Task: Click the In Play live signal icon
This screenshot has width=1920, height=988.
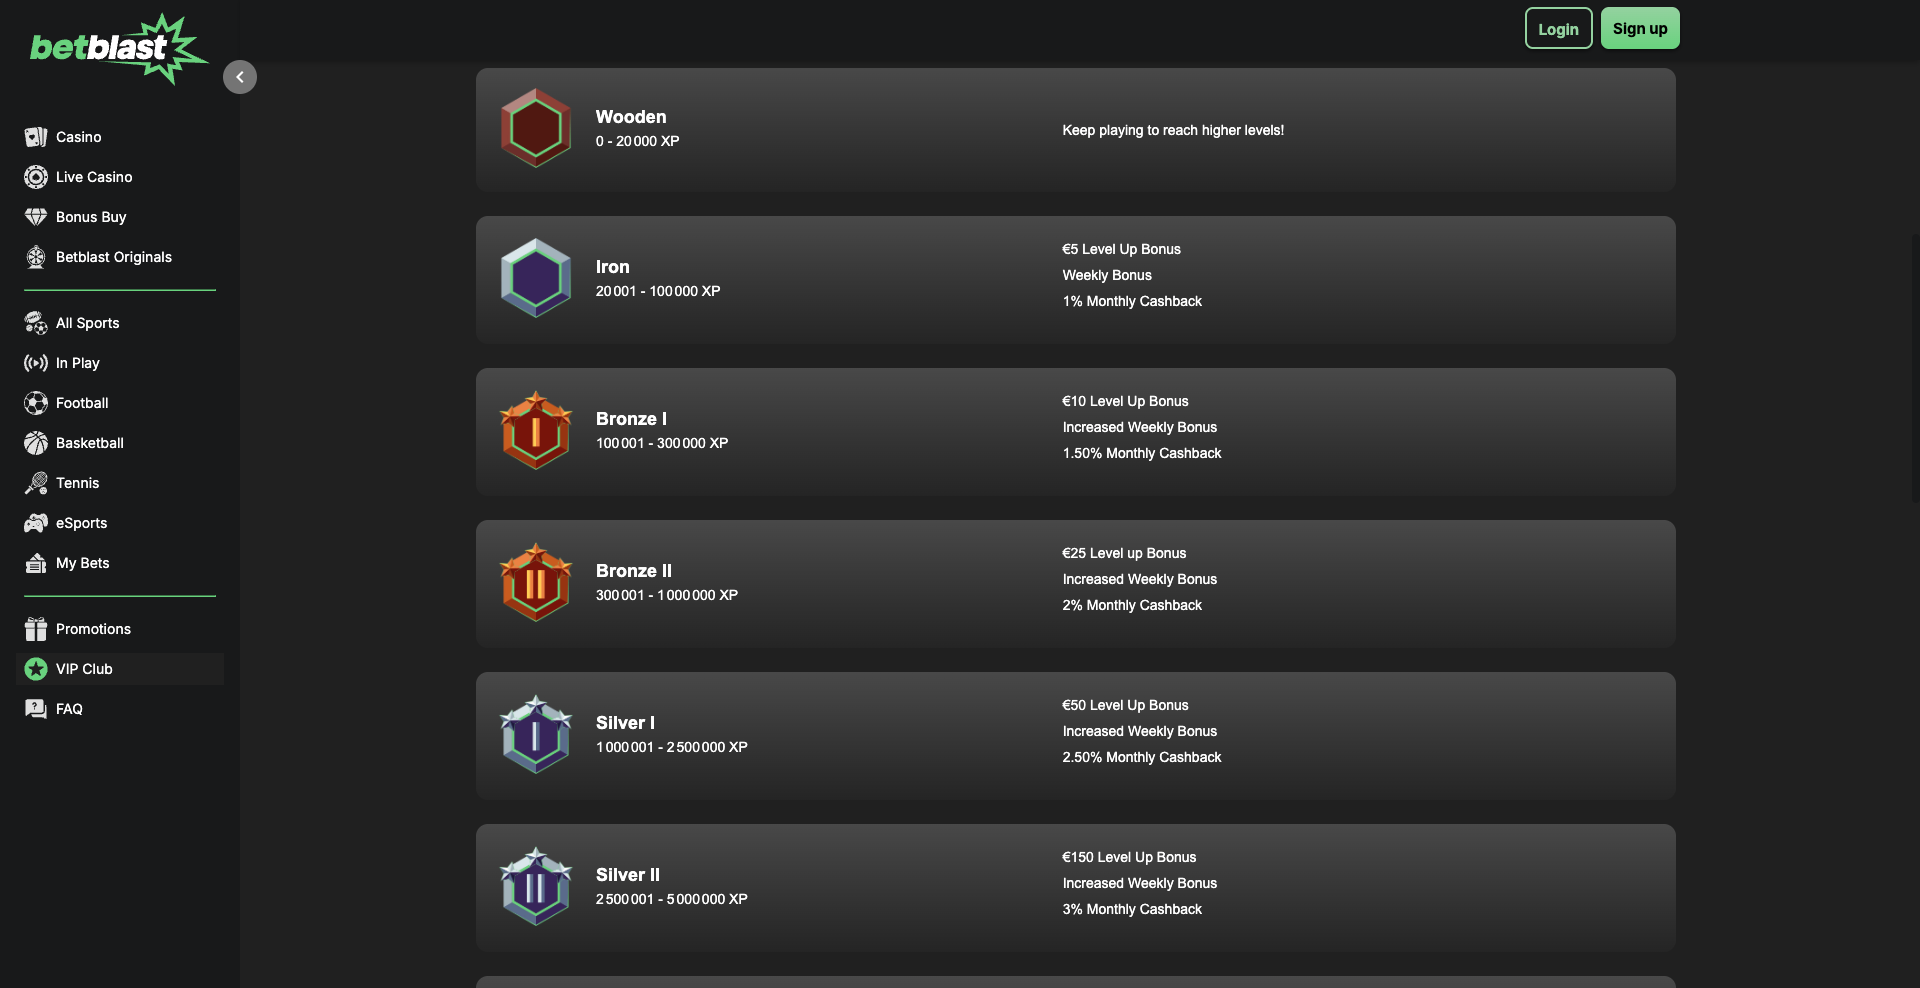Action: click(36, 363)
